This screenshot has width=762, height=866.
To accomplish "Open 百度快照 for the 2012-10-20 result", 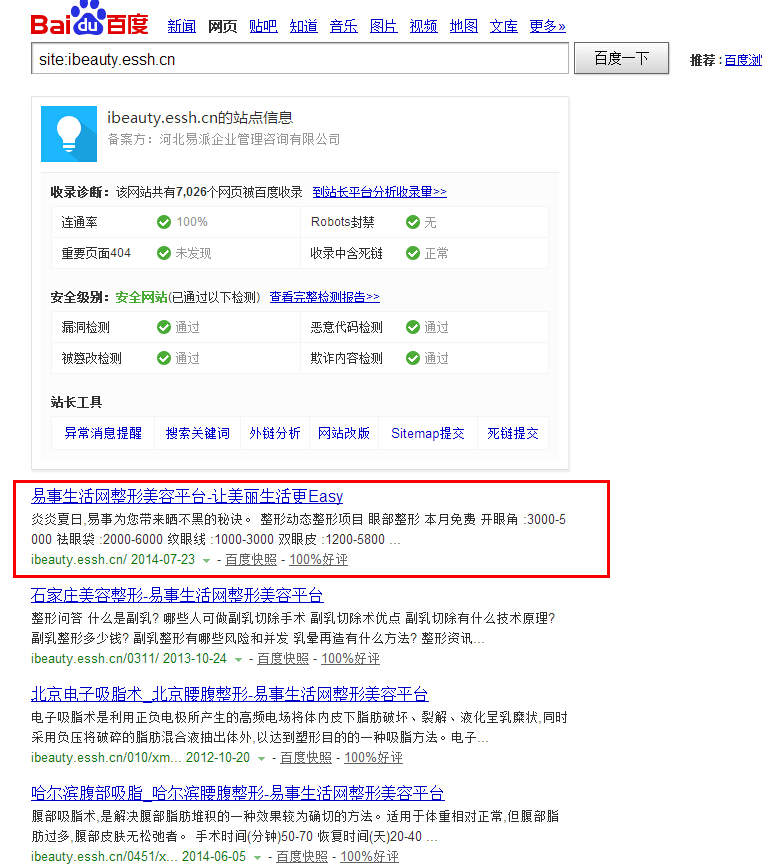I will click(x=306, y=757).
